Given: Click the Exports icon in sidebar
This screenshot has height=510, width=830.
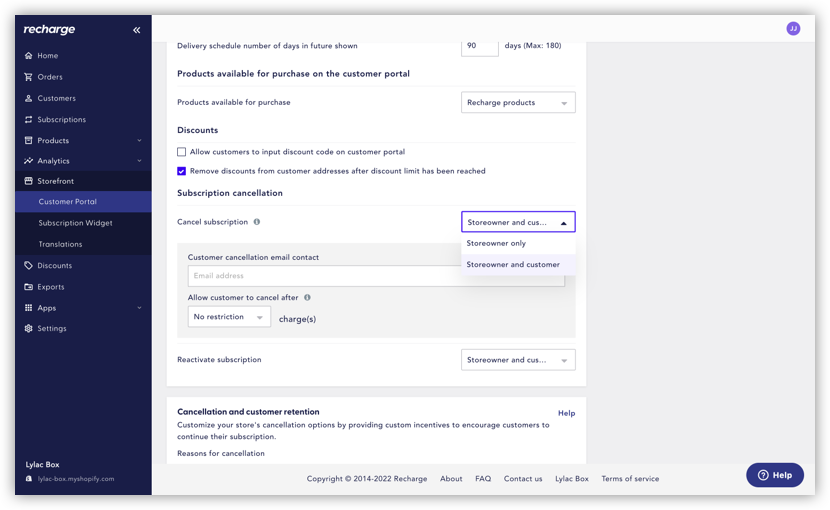Looking at the screenshot, I should click(29, 287).
